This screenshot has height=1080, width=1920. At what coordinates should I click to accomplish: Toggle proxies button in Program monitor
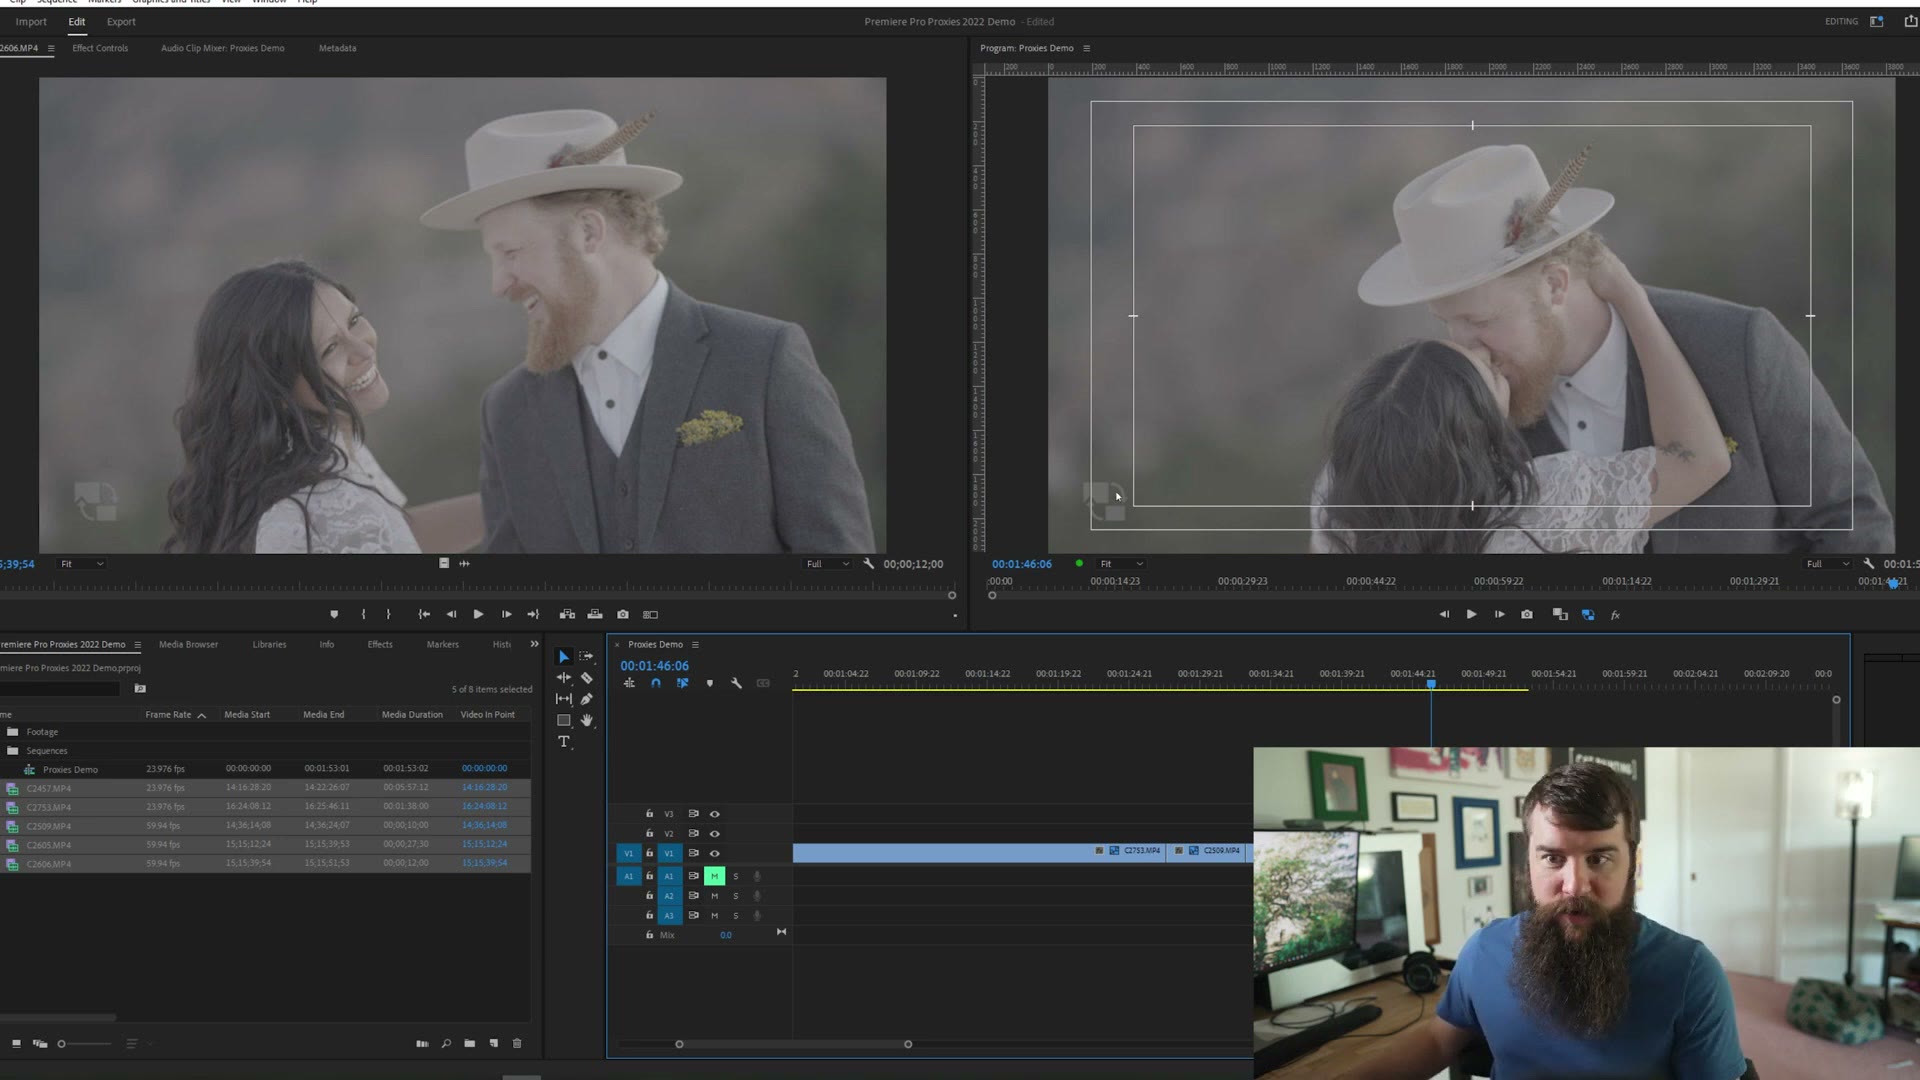point(1588,614)
